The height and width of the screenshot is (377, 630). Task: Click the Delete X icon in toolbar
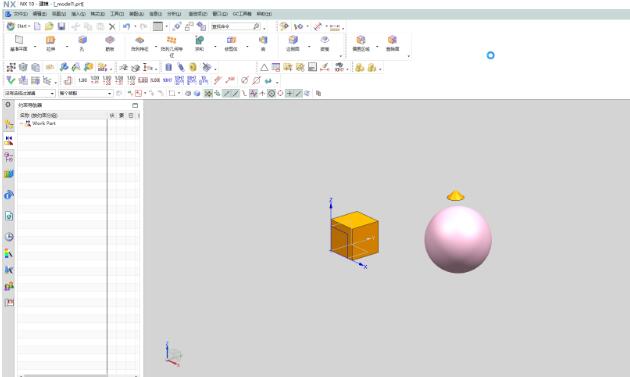[x=112, y=27]
